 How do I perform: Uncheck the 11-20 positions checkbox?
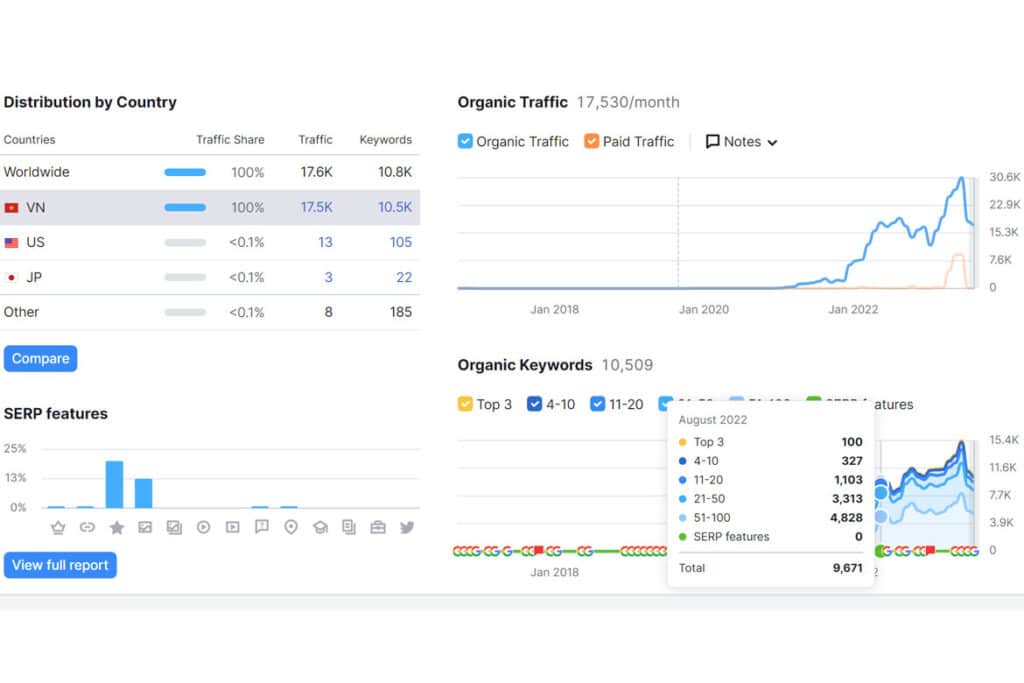pos(598,404)
